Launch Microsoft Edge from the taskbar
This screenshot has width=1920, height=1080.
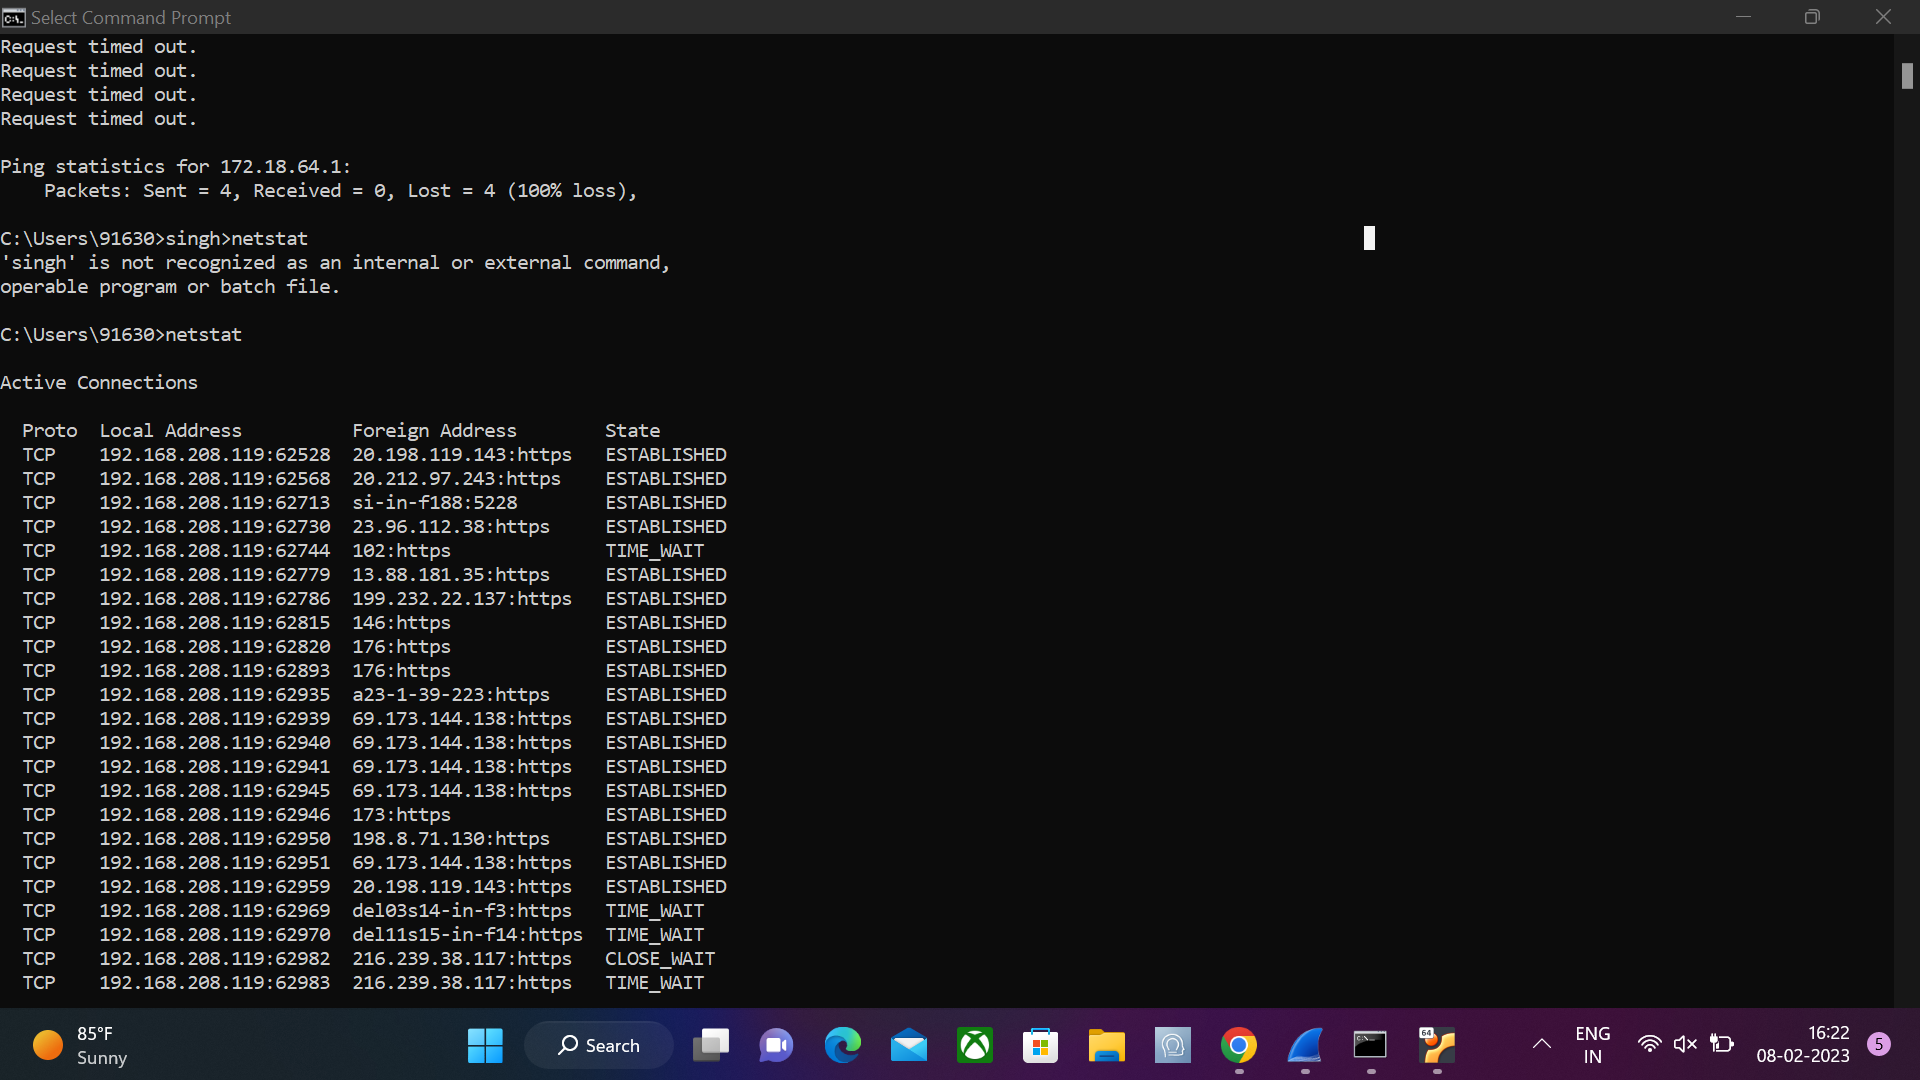click(x=843, y=1045)
